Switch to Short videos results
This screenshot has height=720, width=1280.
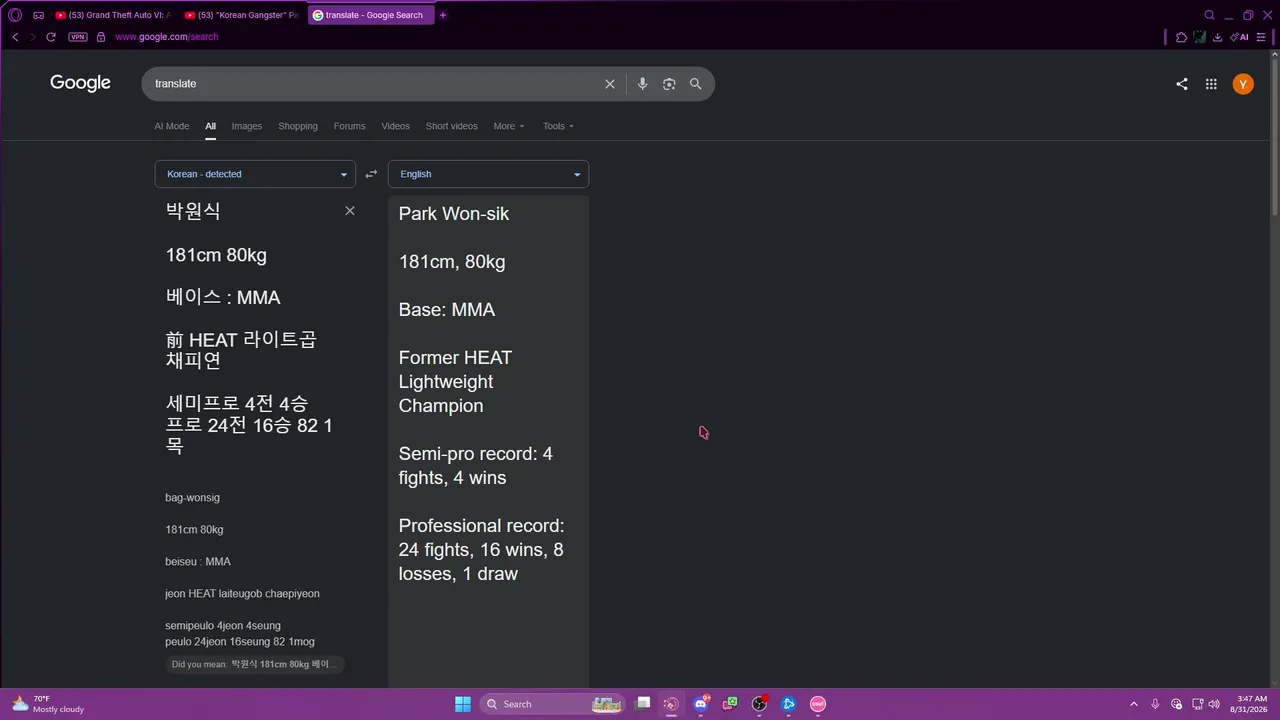coord(452,126)
